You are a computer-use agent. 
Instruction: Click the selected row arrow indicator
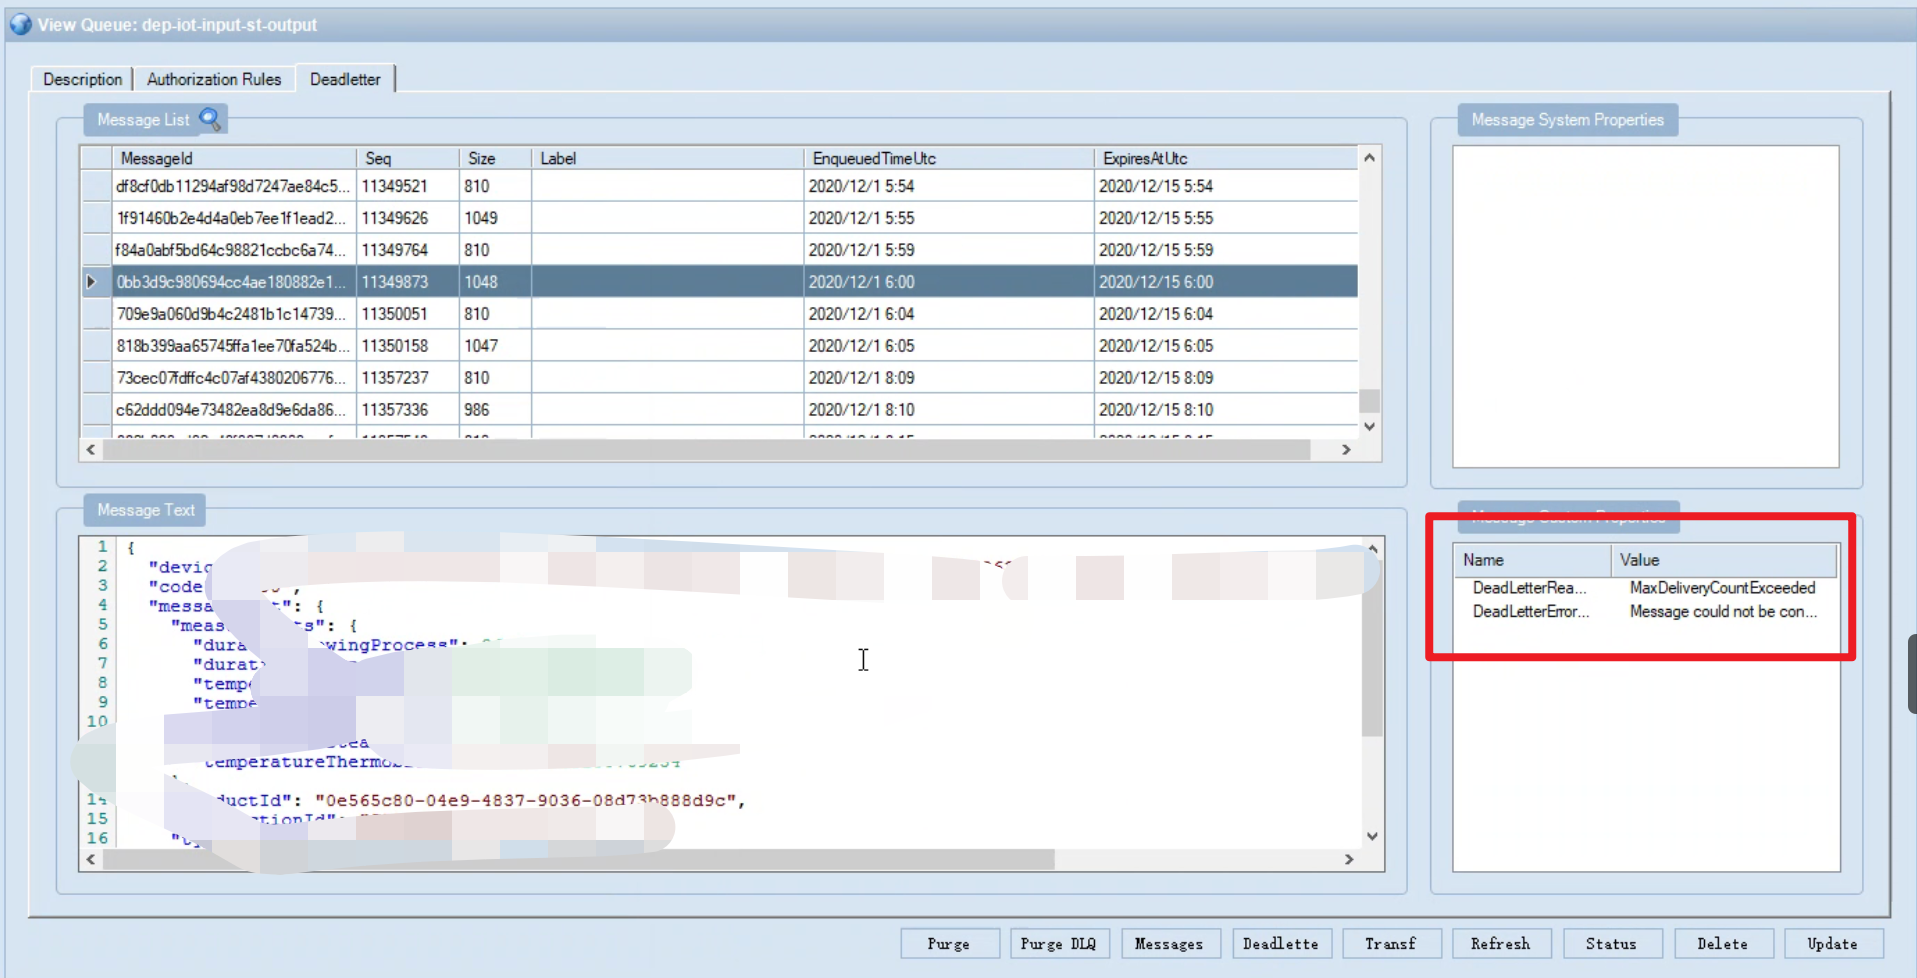tap(92, 282)
